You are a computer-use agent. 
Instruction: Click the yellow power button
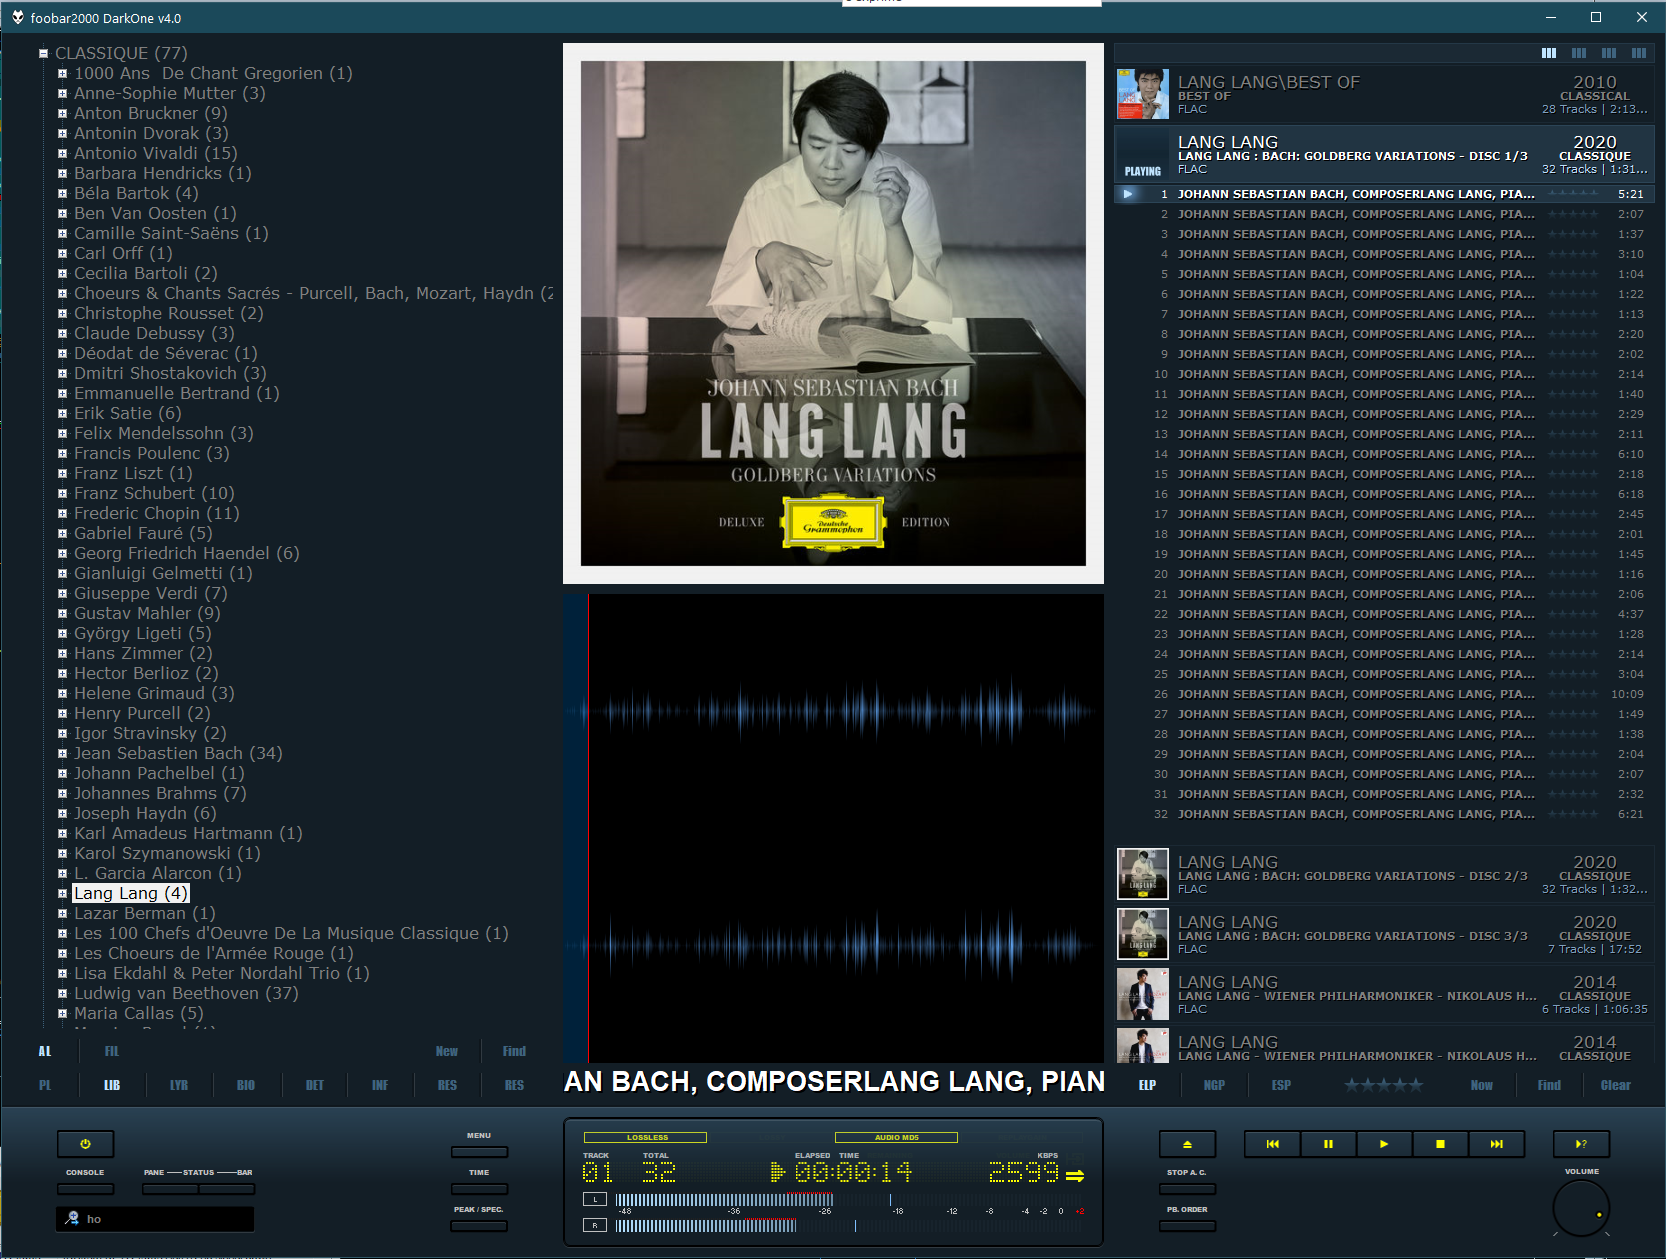(x=85, y=1144)
